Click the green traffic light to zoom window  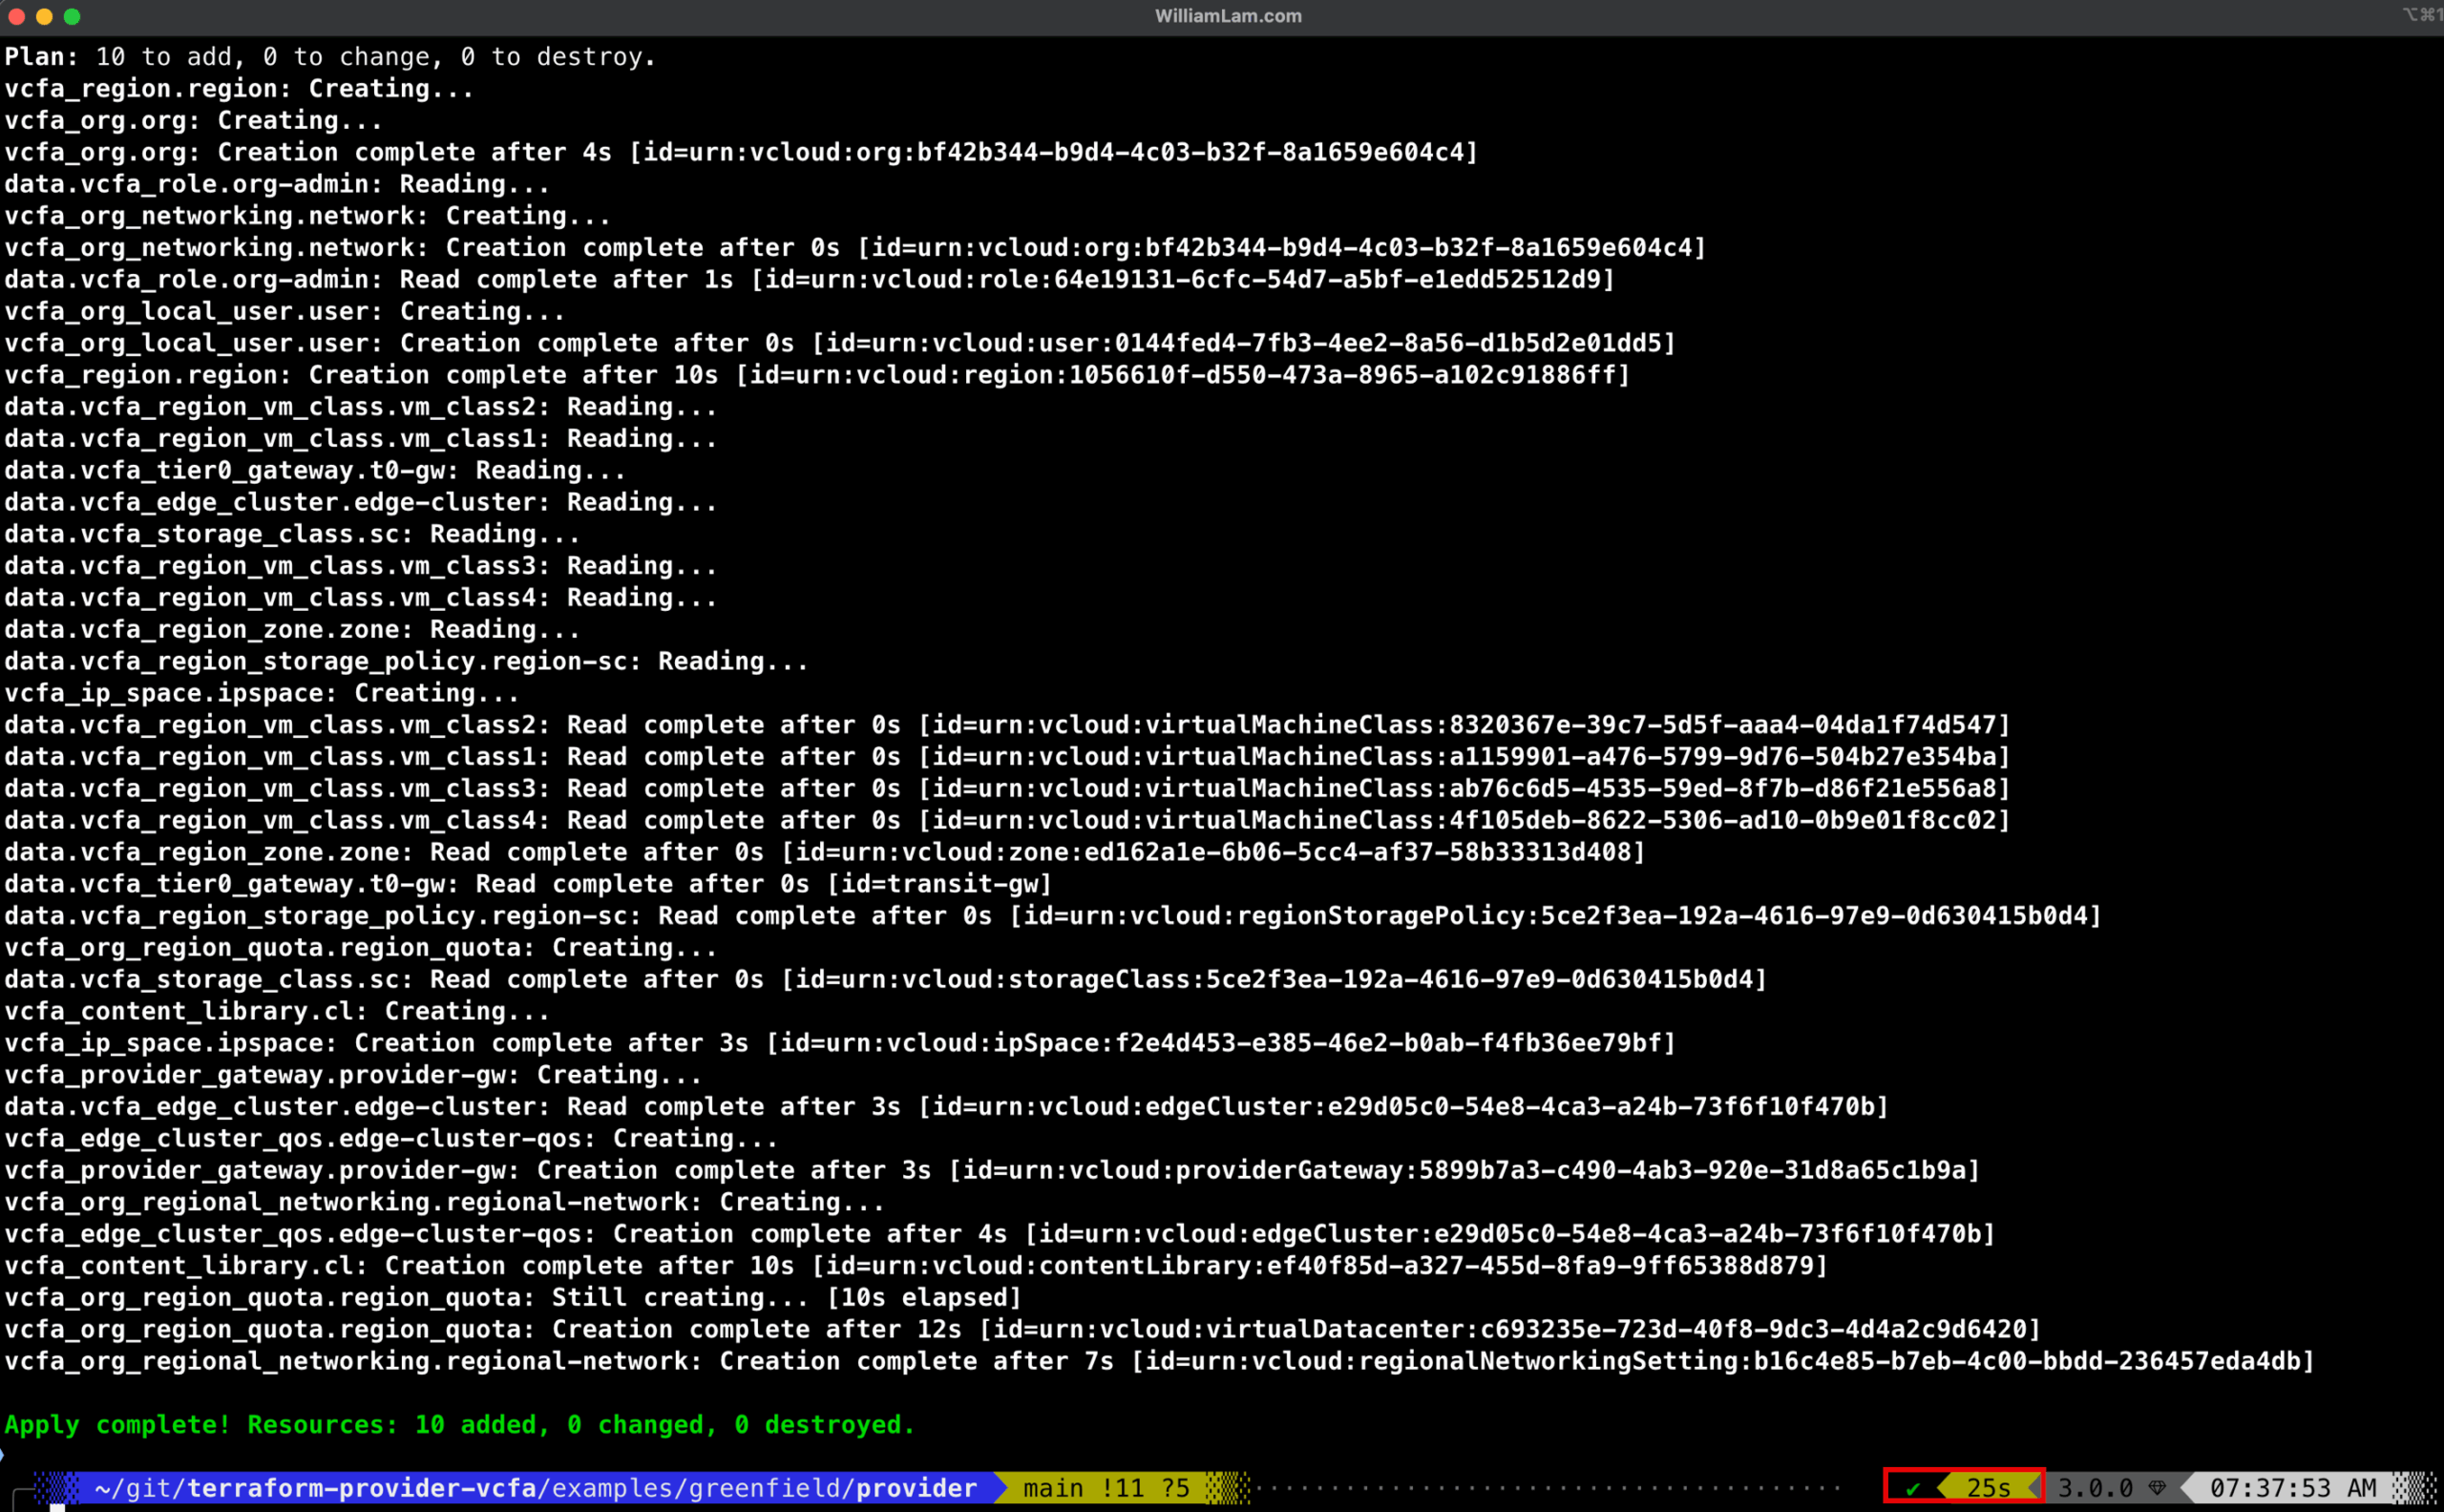click(71, 16)
